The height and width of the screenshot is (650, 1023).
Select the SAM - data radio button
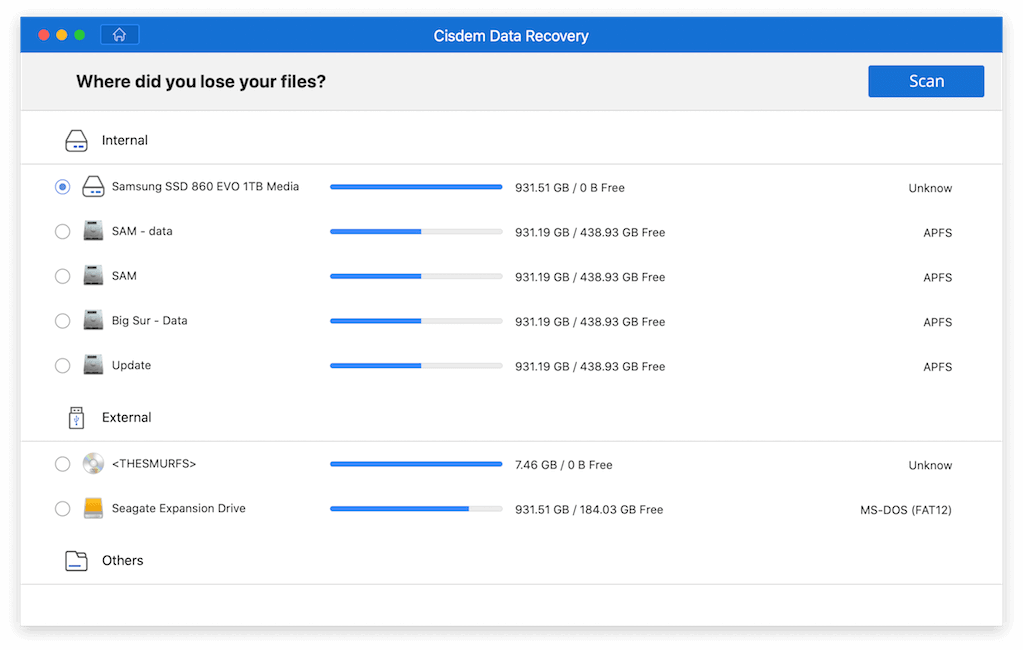pos(62,231)
